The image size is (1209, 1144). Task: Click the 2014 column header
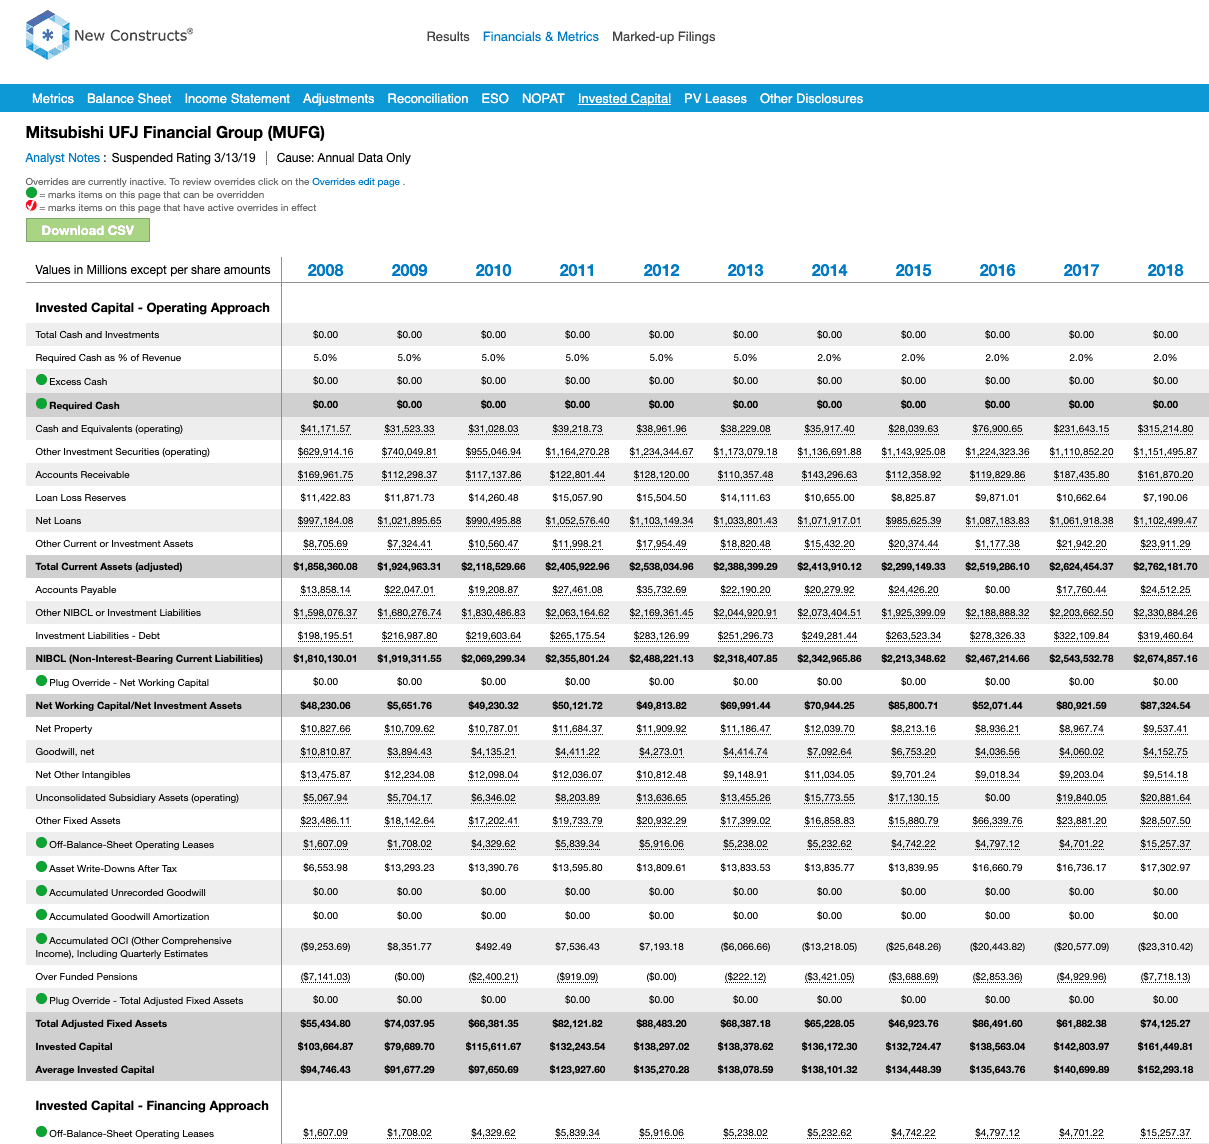pos(829,270)
